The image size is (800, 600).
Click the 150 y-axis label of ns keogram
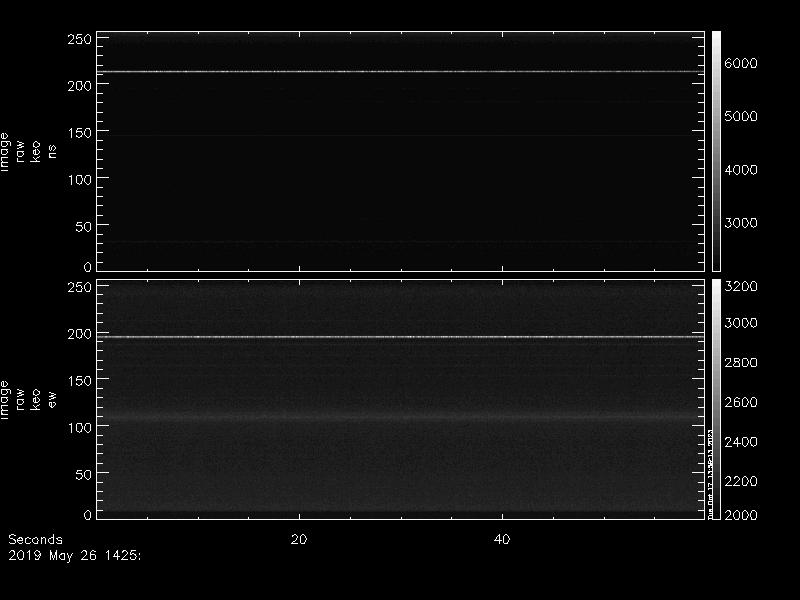(x=80, y=133)
